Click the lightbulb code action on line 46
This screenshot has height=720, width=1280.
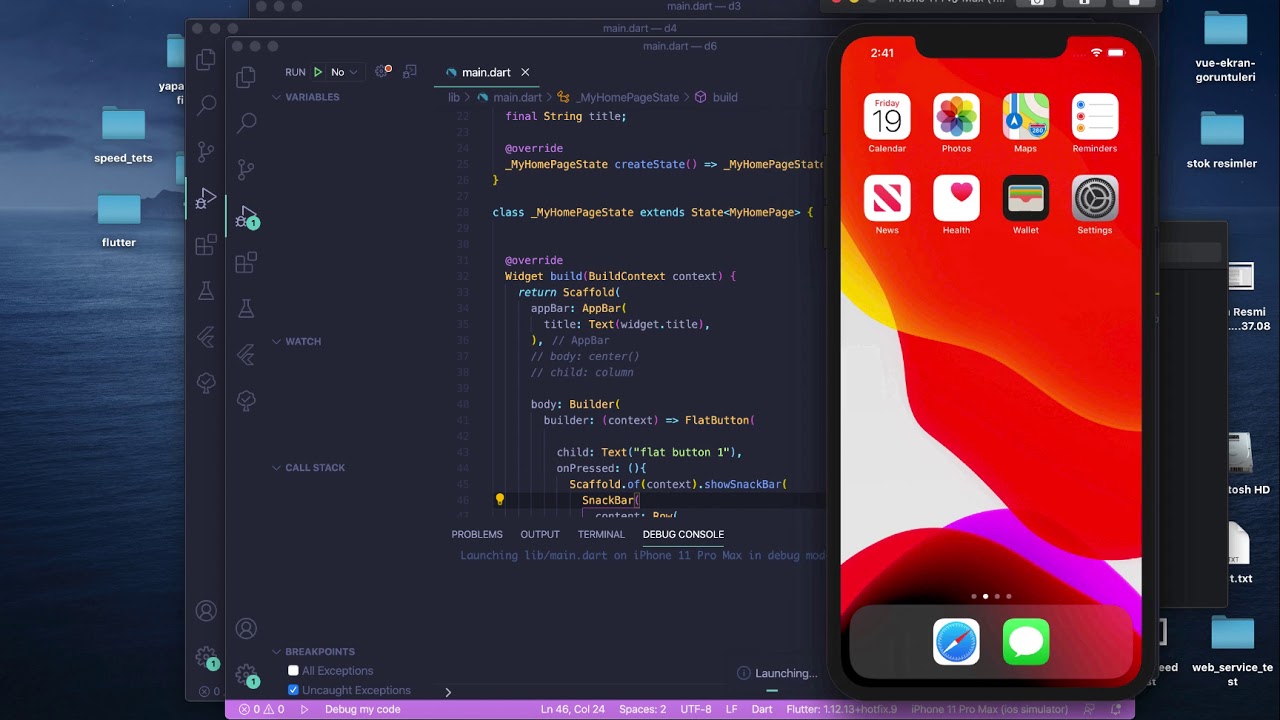point(500,500)
